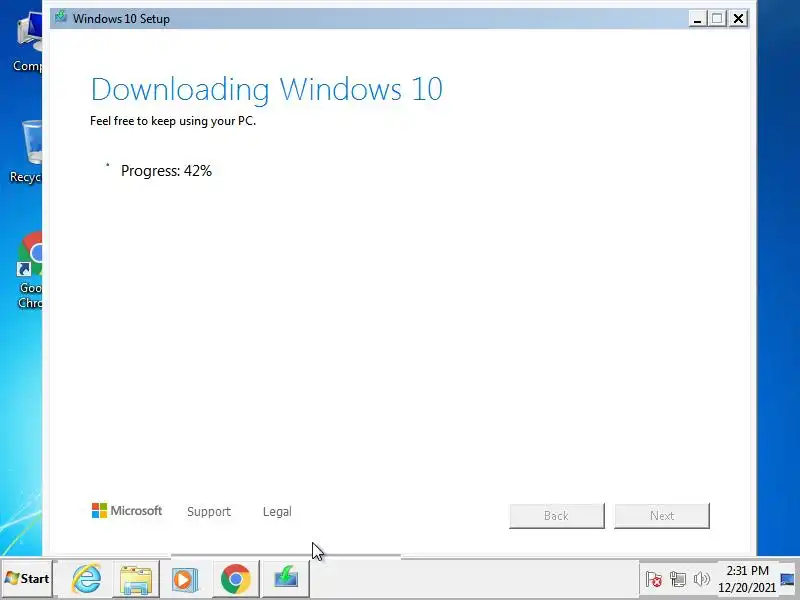Launch Windows Media Player from taskbar

pos(185,579)
